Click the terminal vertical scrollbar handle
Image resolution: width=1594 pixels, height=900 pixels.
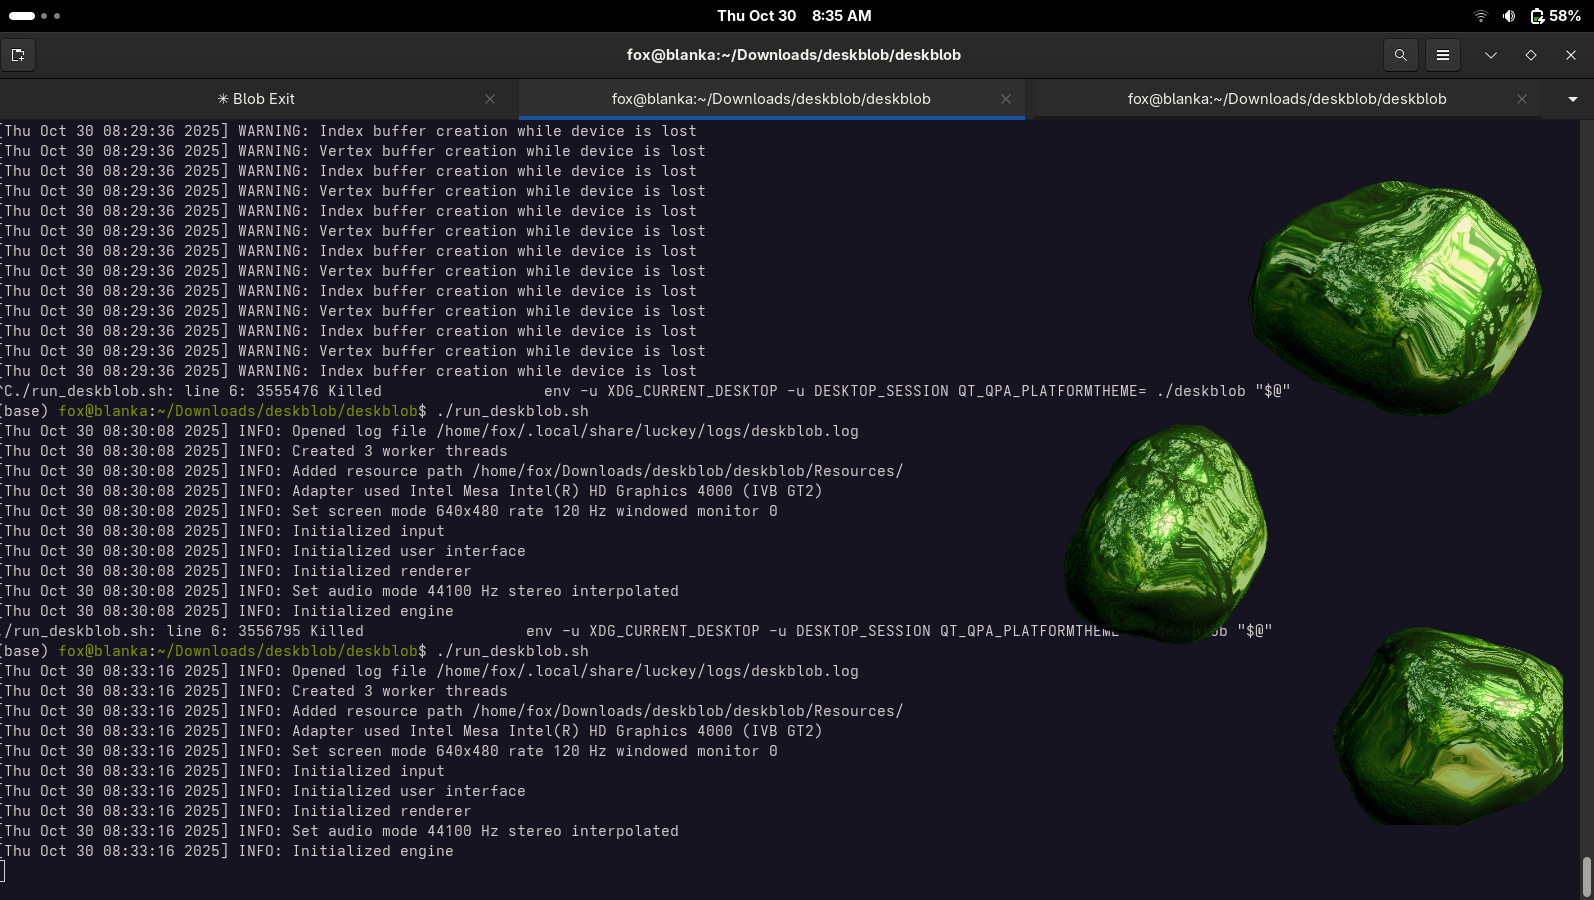[x=1586, y=876]
